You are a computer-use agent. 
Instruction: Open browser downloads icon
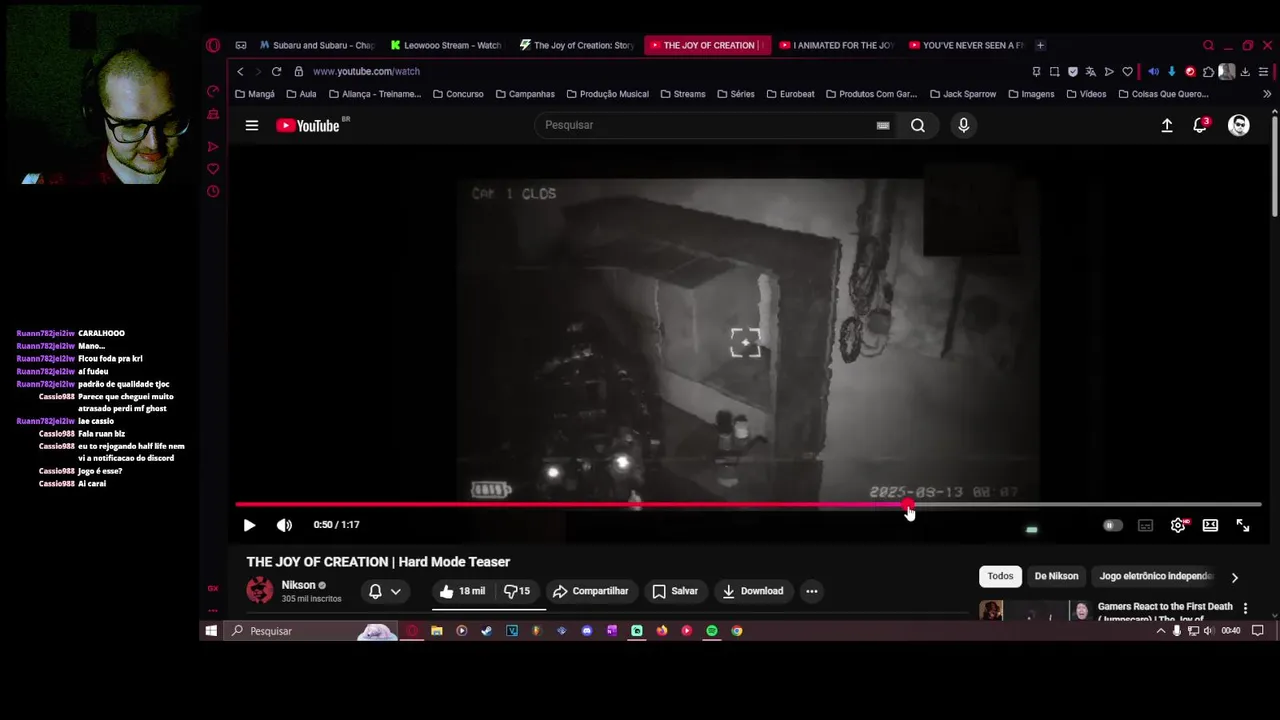tap(1245, 72)
